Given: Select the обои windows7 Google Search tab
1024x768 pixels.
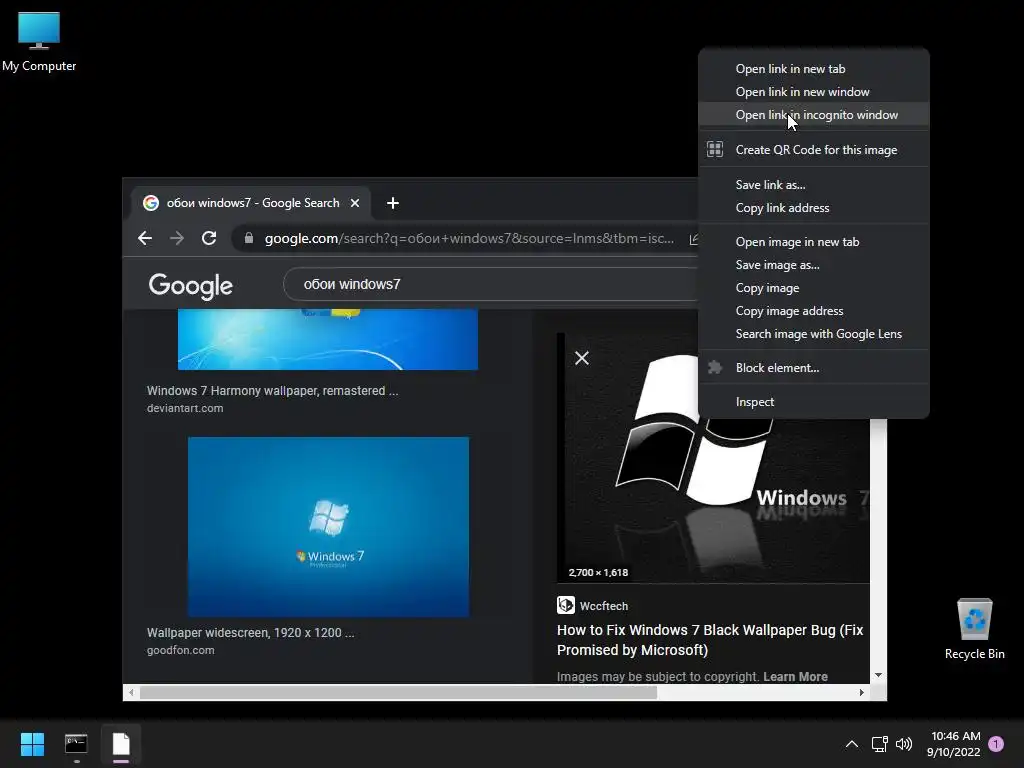Looking at the screenshot, I should pyautogui.click(x=251, y=203).
